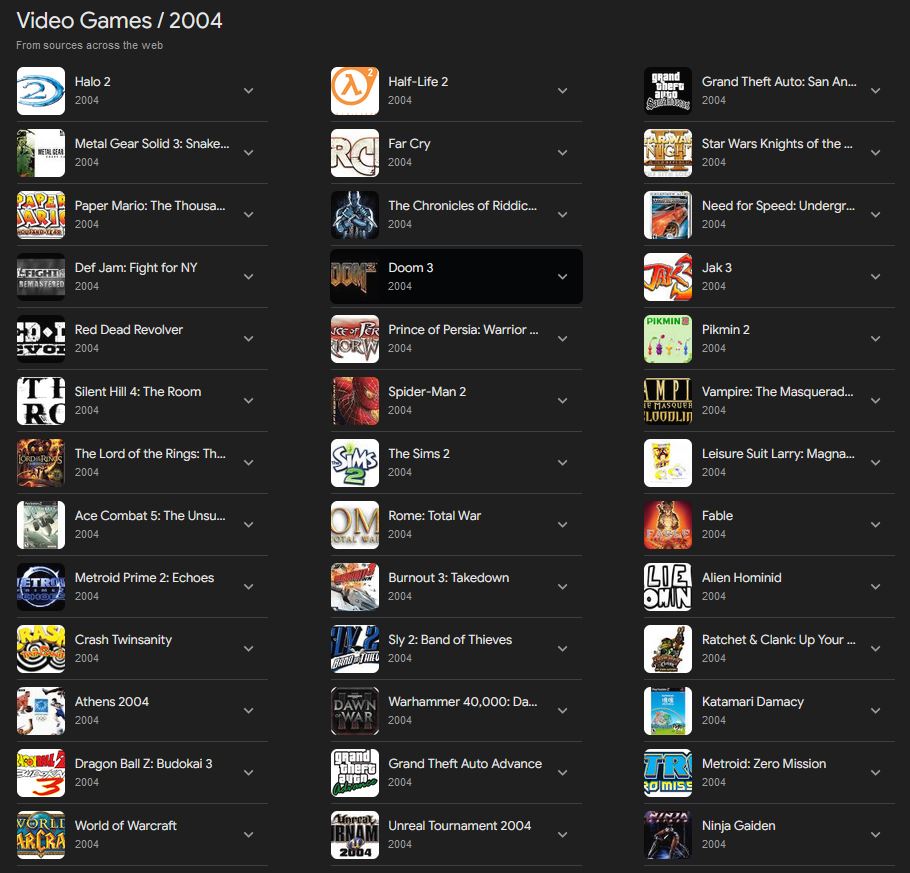
Task: Expand the Spider-Man 2 chevron
Action: tap(562, 401)
